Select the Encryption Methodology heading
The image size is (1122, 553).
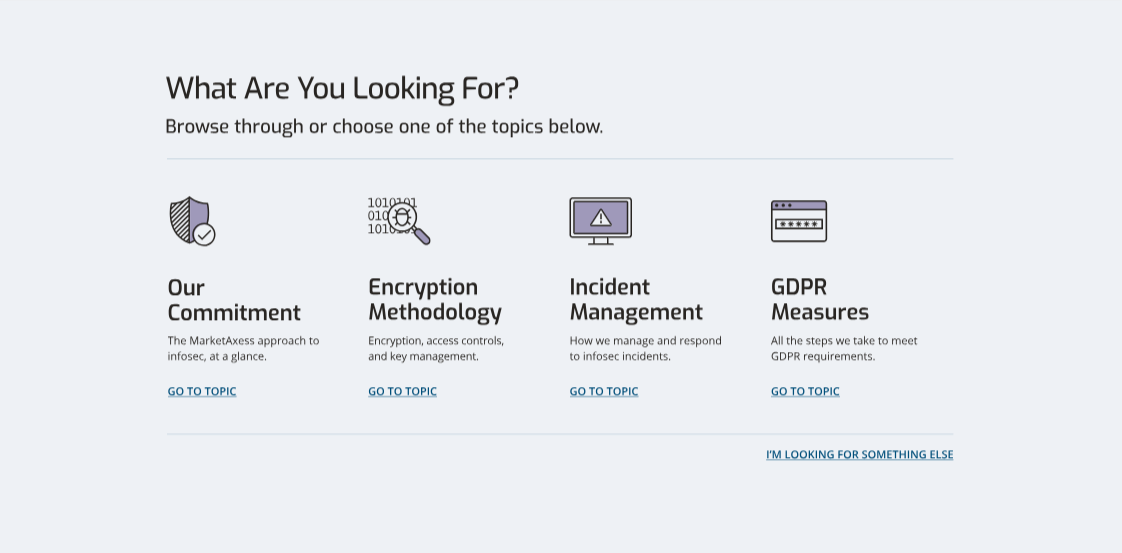pyautogui.click(x=435, y=300)
